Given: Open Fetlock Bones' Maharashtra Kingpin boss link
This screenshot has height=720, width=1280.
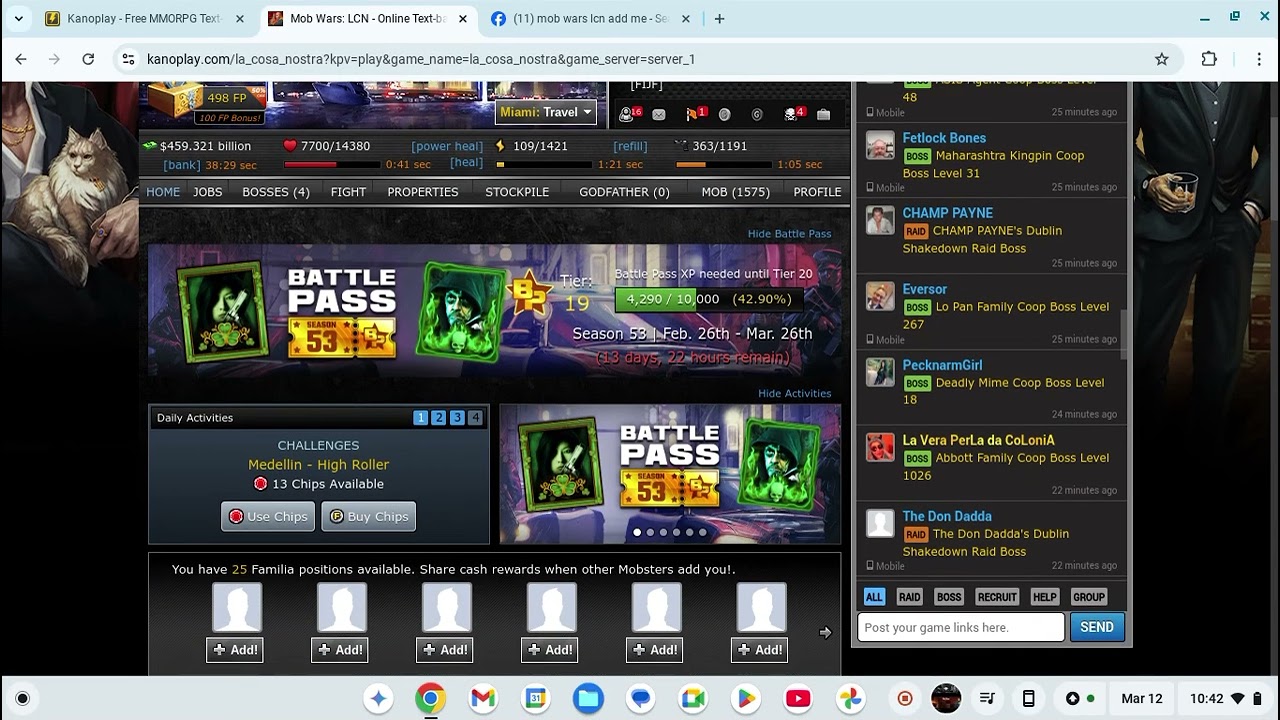Looking at the screenshot, I should 993,164.
